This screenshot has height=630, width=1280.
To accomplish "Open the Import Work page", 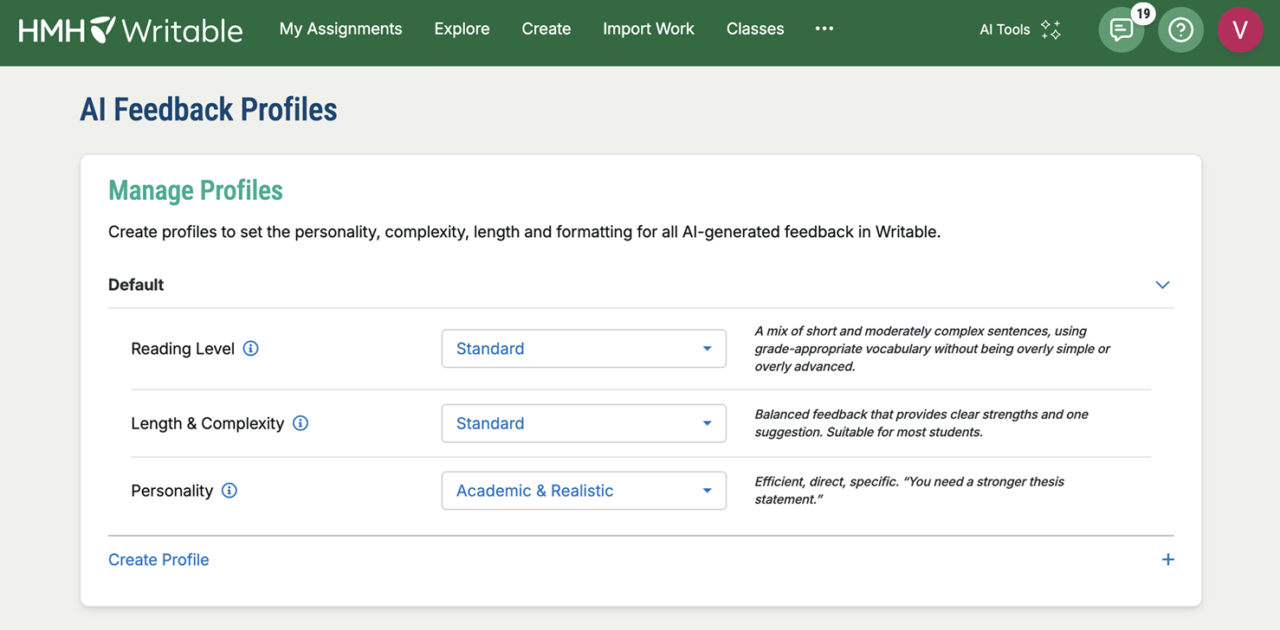I will coord(648,29).
